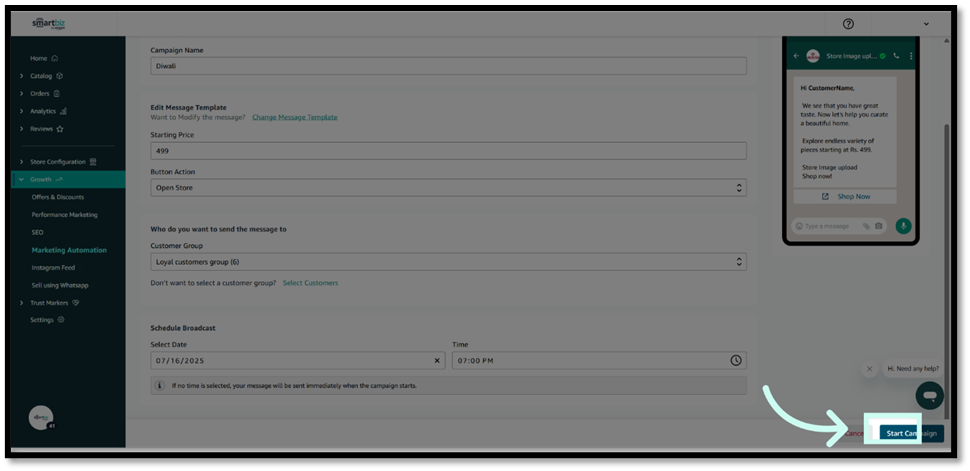The height and width of the screenshot is (471, 970).
Task: Click the info icon under Schedule Broadcast
Action: click(160, 385)
